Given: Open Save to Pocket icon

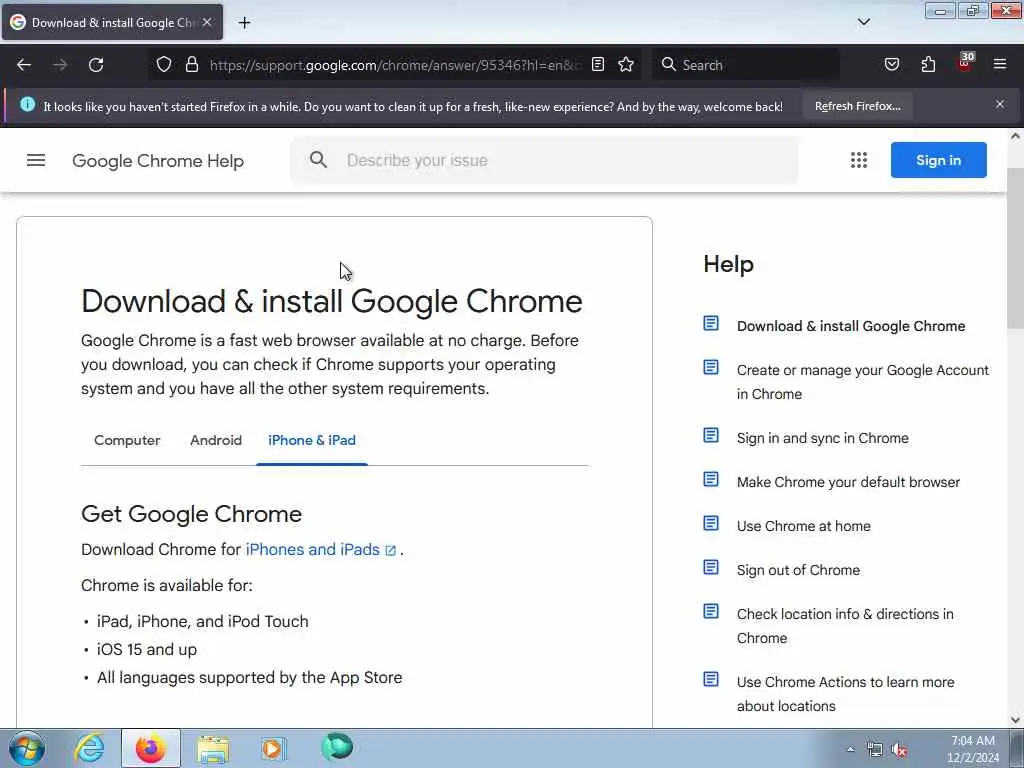Looking at the screenshot, I should pyautogui.click(x=891, y=65).
